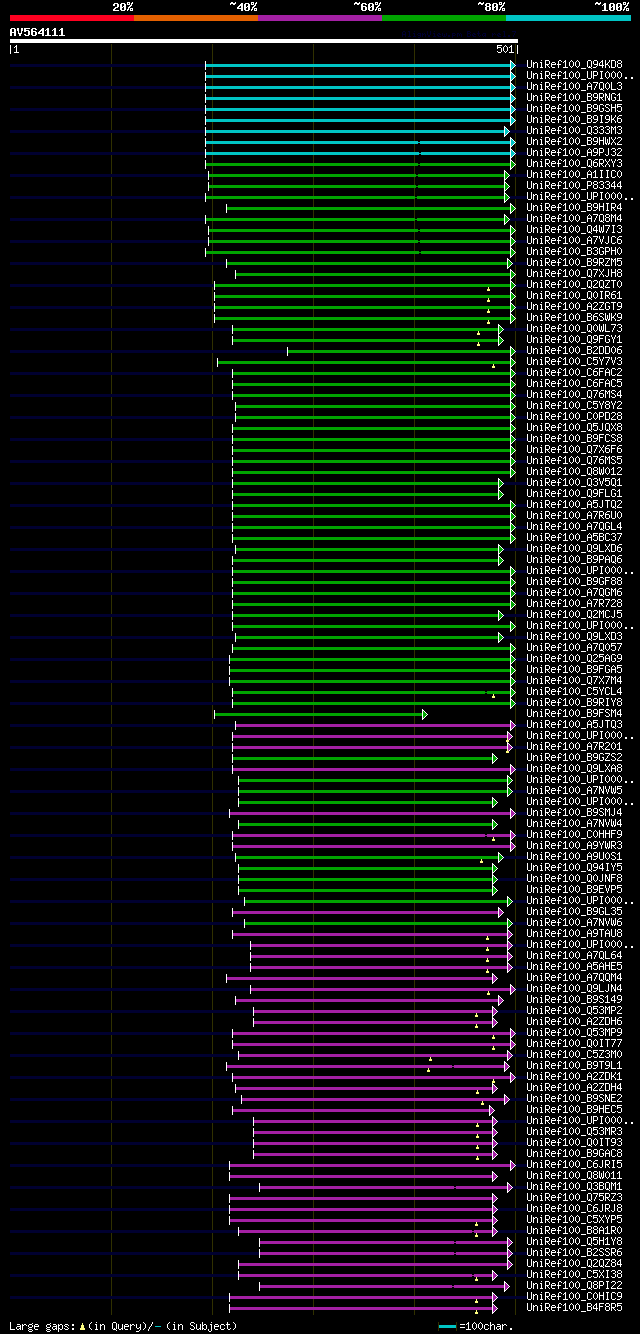Select the UniRef100_B8A1R0 label
The width and height of the screenshot is (640, 1334).
click(x=574, y=1230)
